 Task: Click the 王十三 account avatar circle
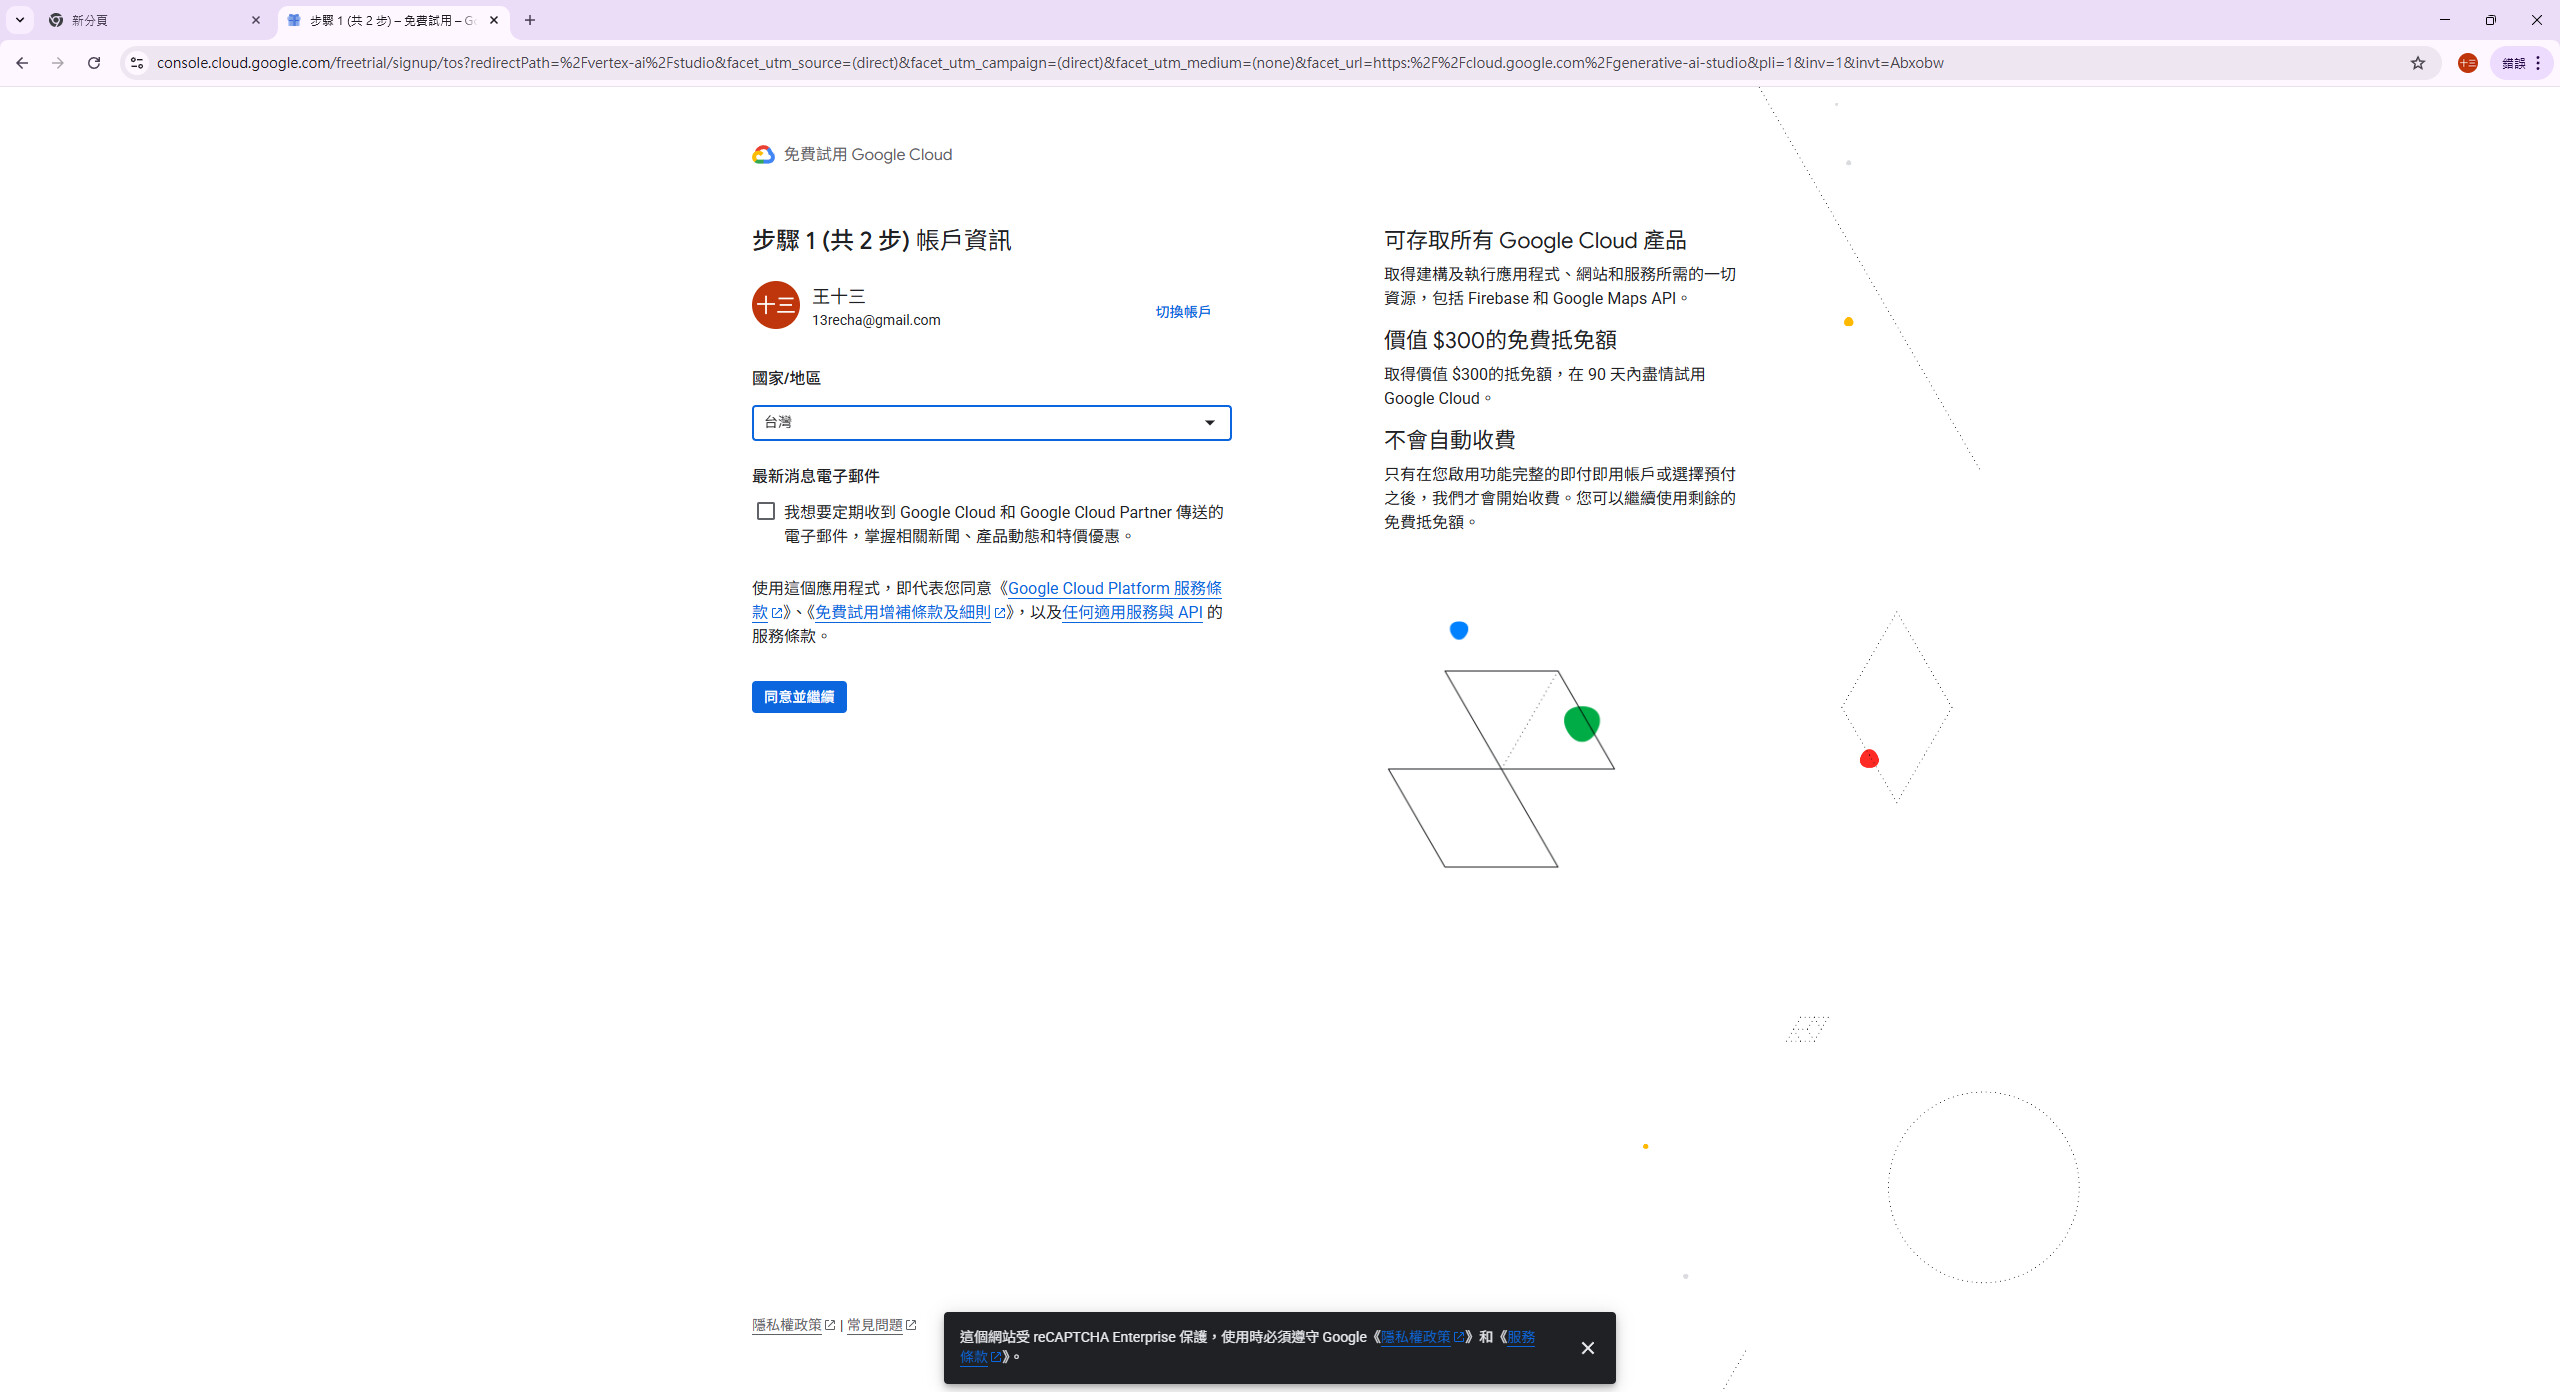776,306
